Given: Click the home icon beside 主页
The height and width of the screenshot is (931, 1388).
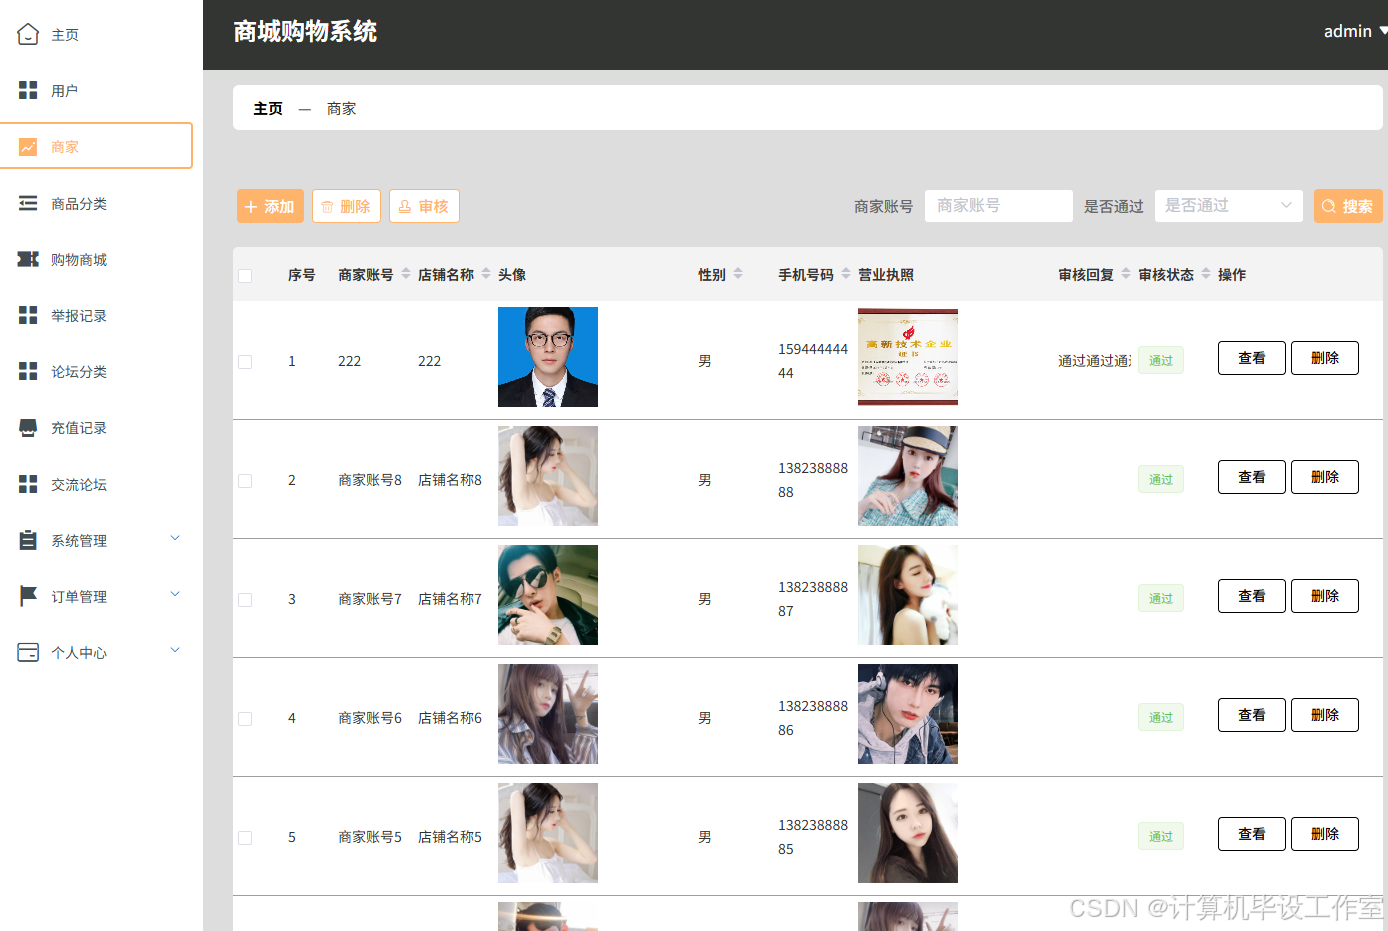Looking at the screenshot, I should (x=28, y=34).
